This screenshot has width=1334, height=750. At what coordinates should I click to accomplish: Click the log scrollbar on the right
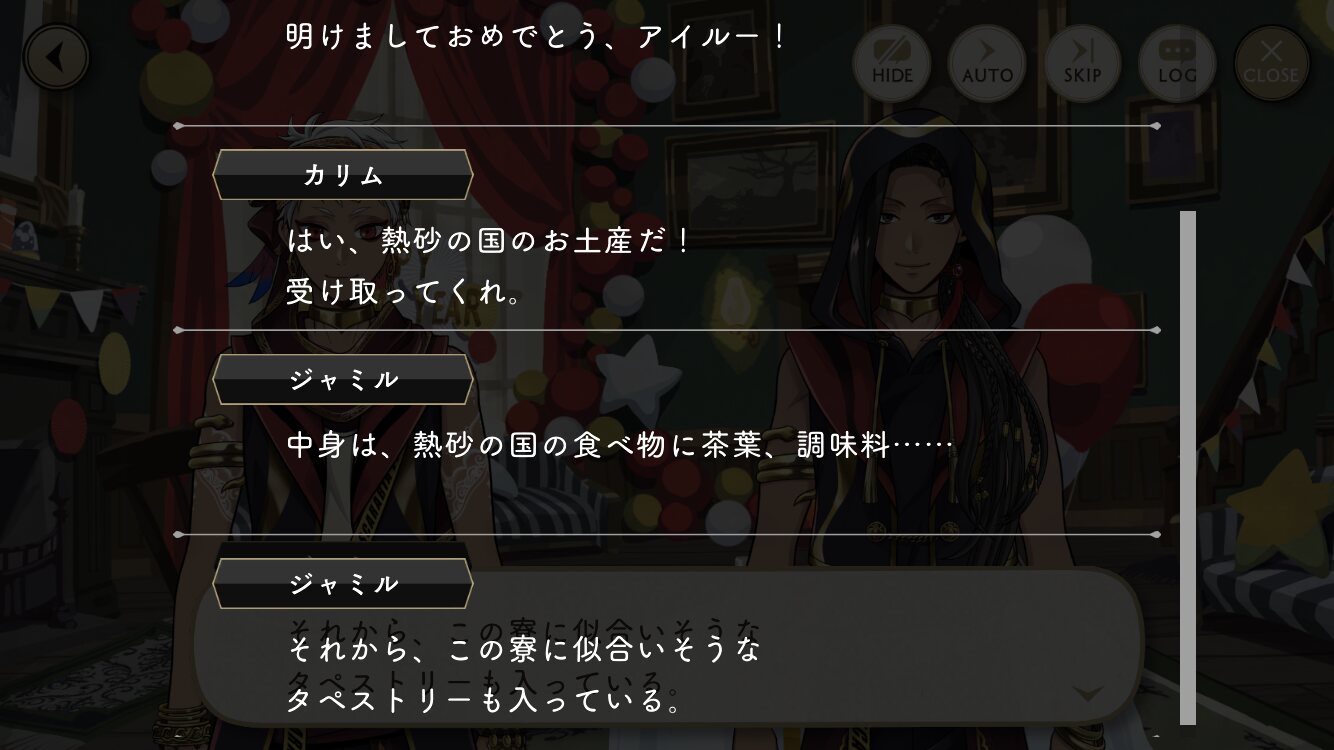[1188, 467]
